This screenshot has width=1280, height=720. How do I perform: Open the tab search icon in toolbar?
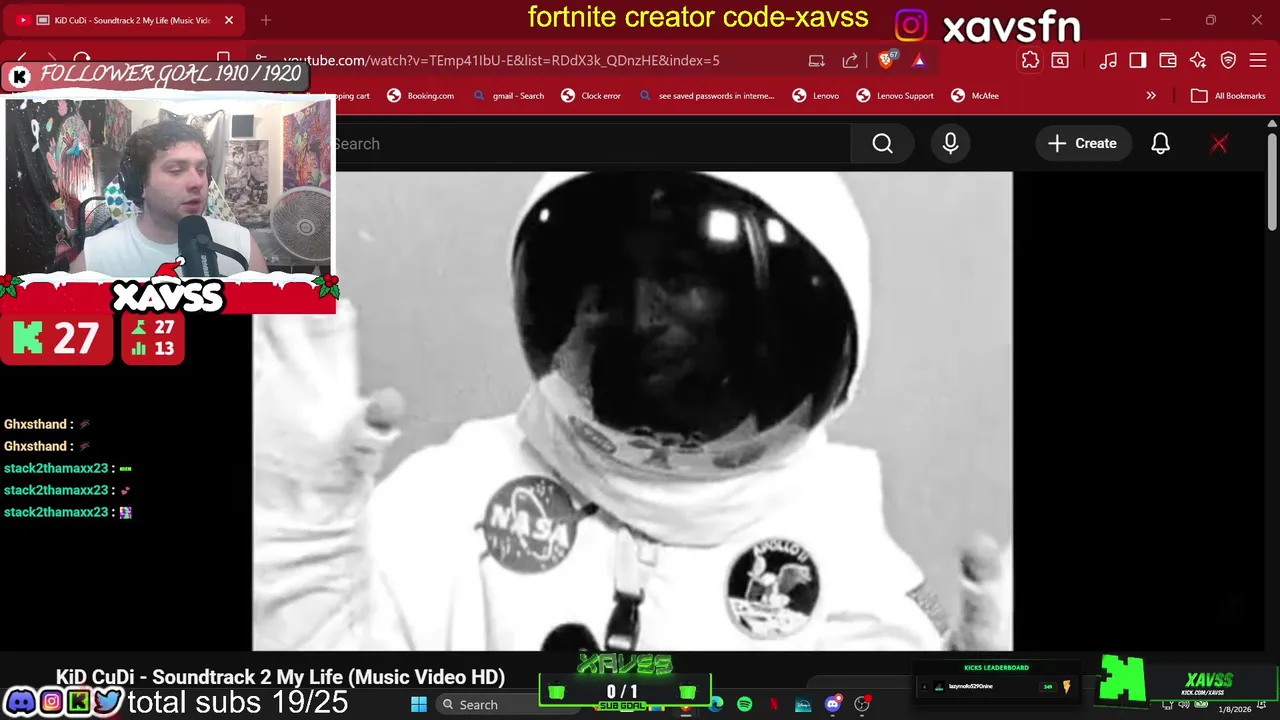pos(1060,60)
